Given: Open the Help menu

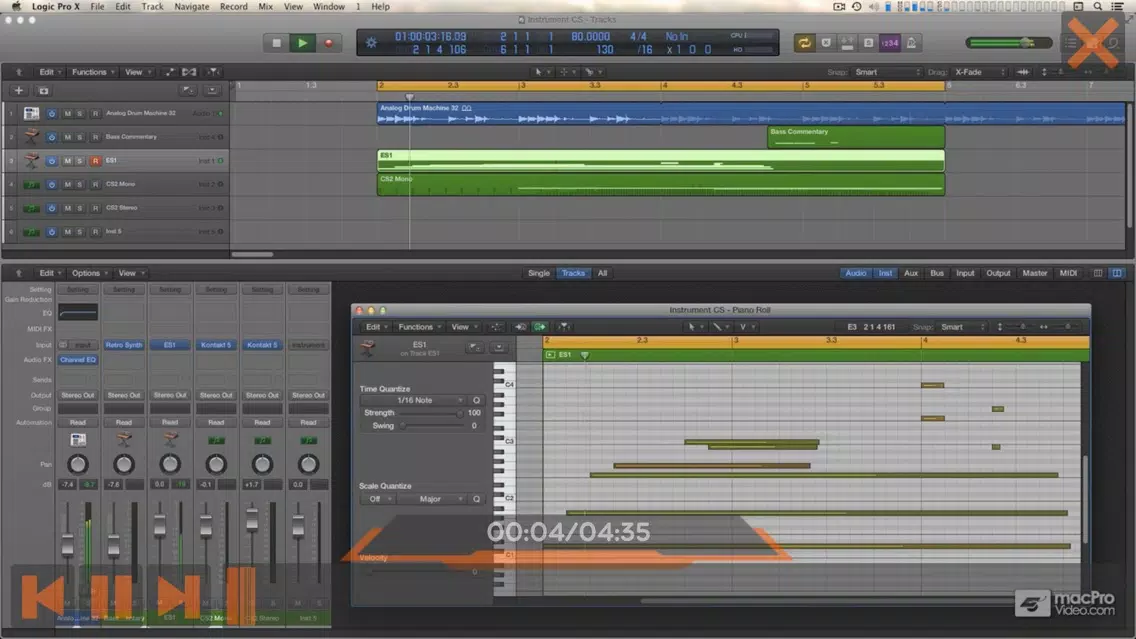Looking at the screenshot, I should [380, 7].
